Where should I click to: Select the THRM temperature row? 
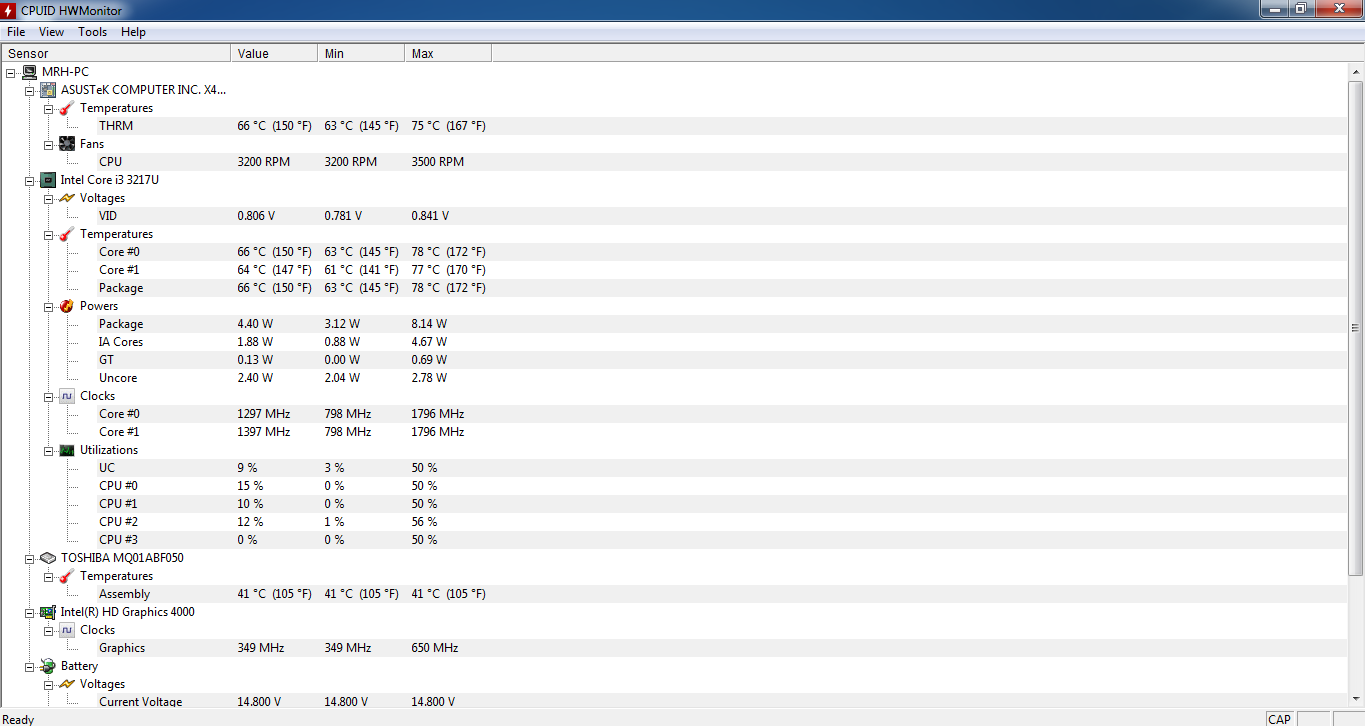point(116,126)
